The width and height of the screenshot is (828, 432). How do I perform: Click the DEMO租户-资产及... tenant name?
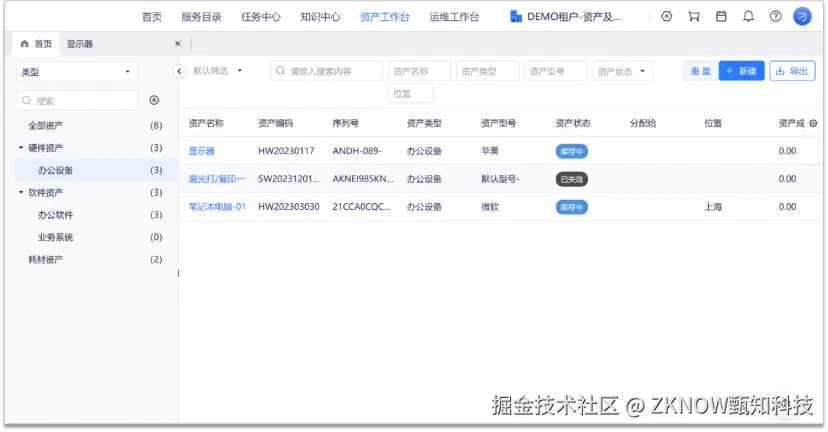(574, 17)
